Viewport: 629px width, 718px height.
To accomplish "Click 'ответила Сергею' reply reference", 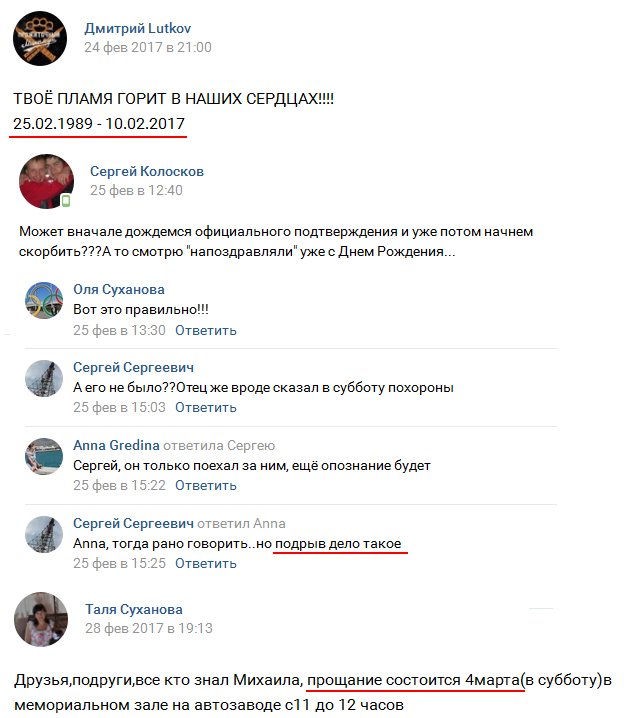I will tap(219, 445).
